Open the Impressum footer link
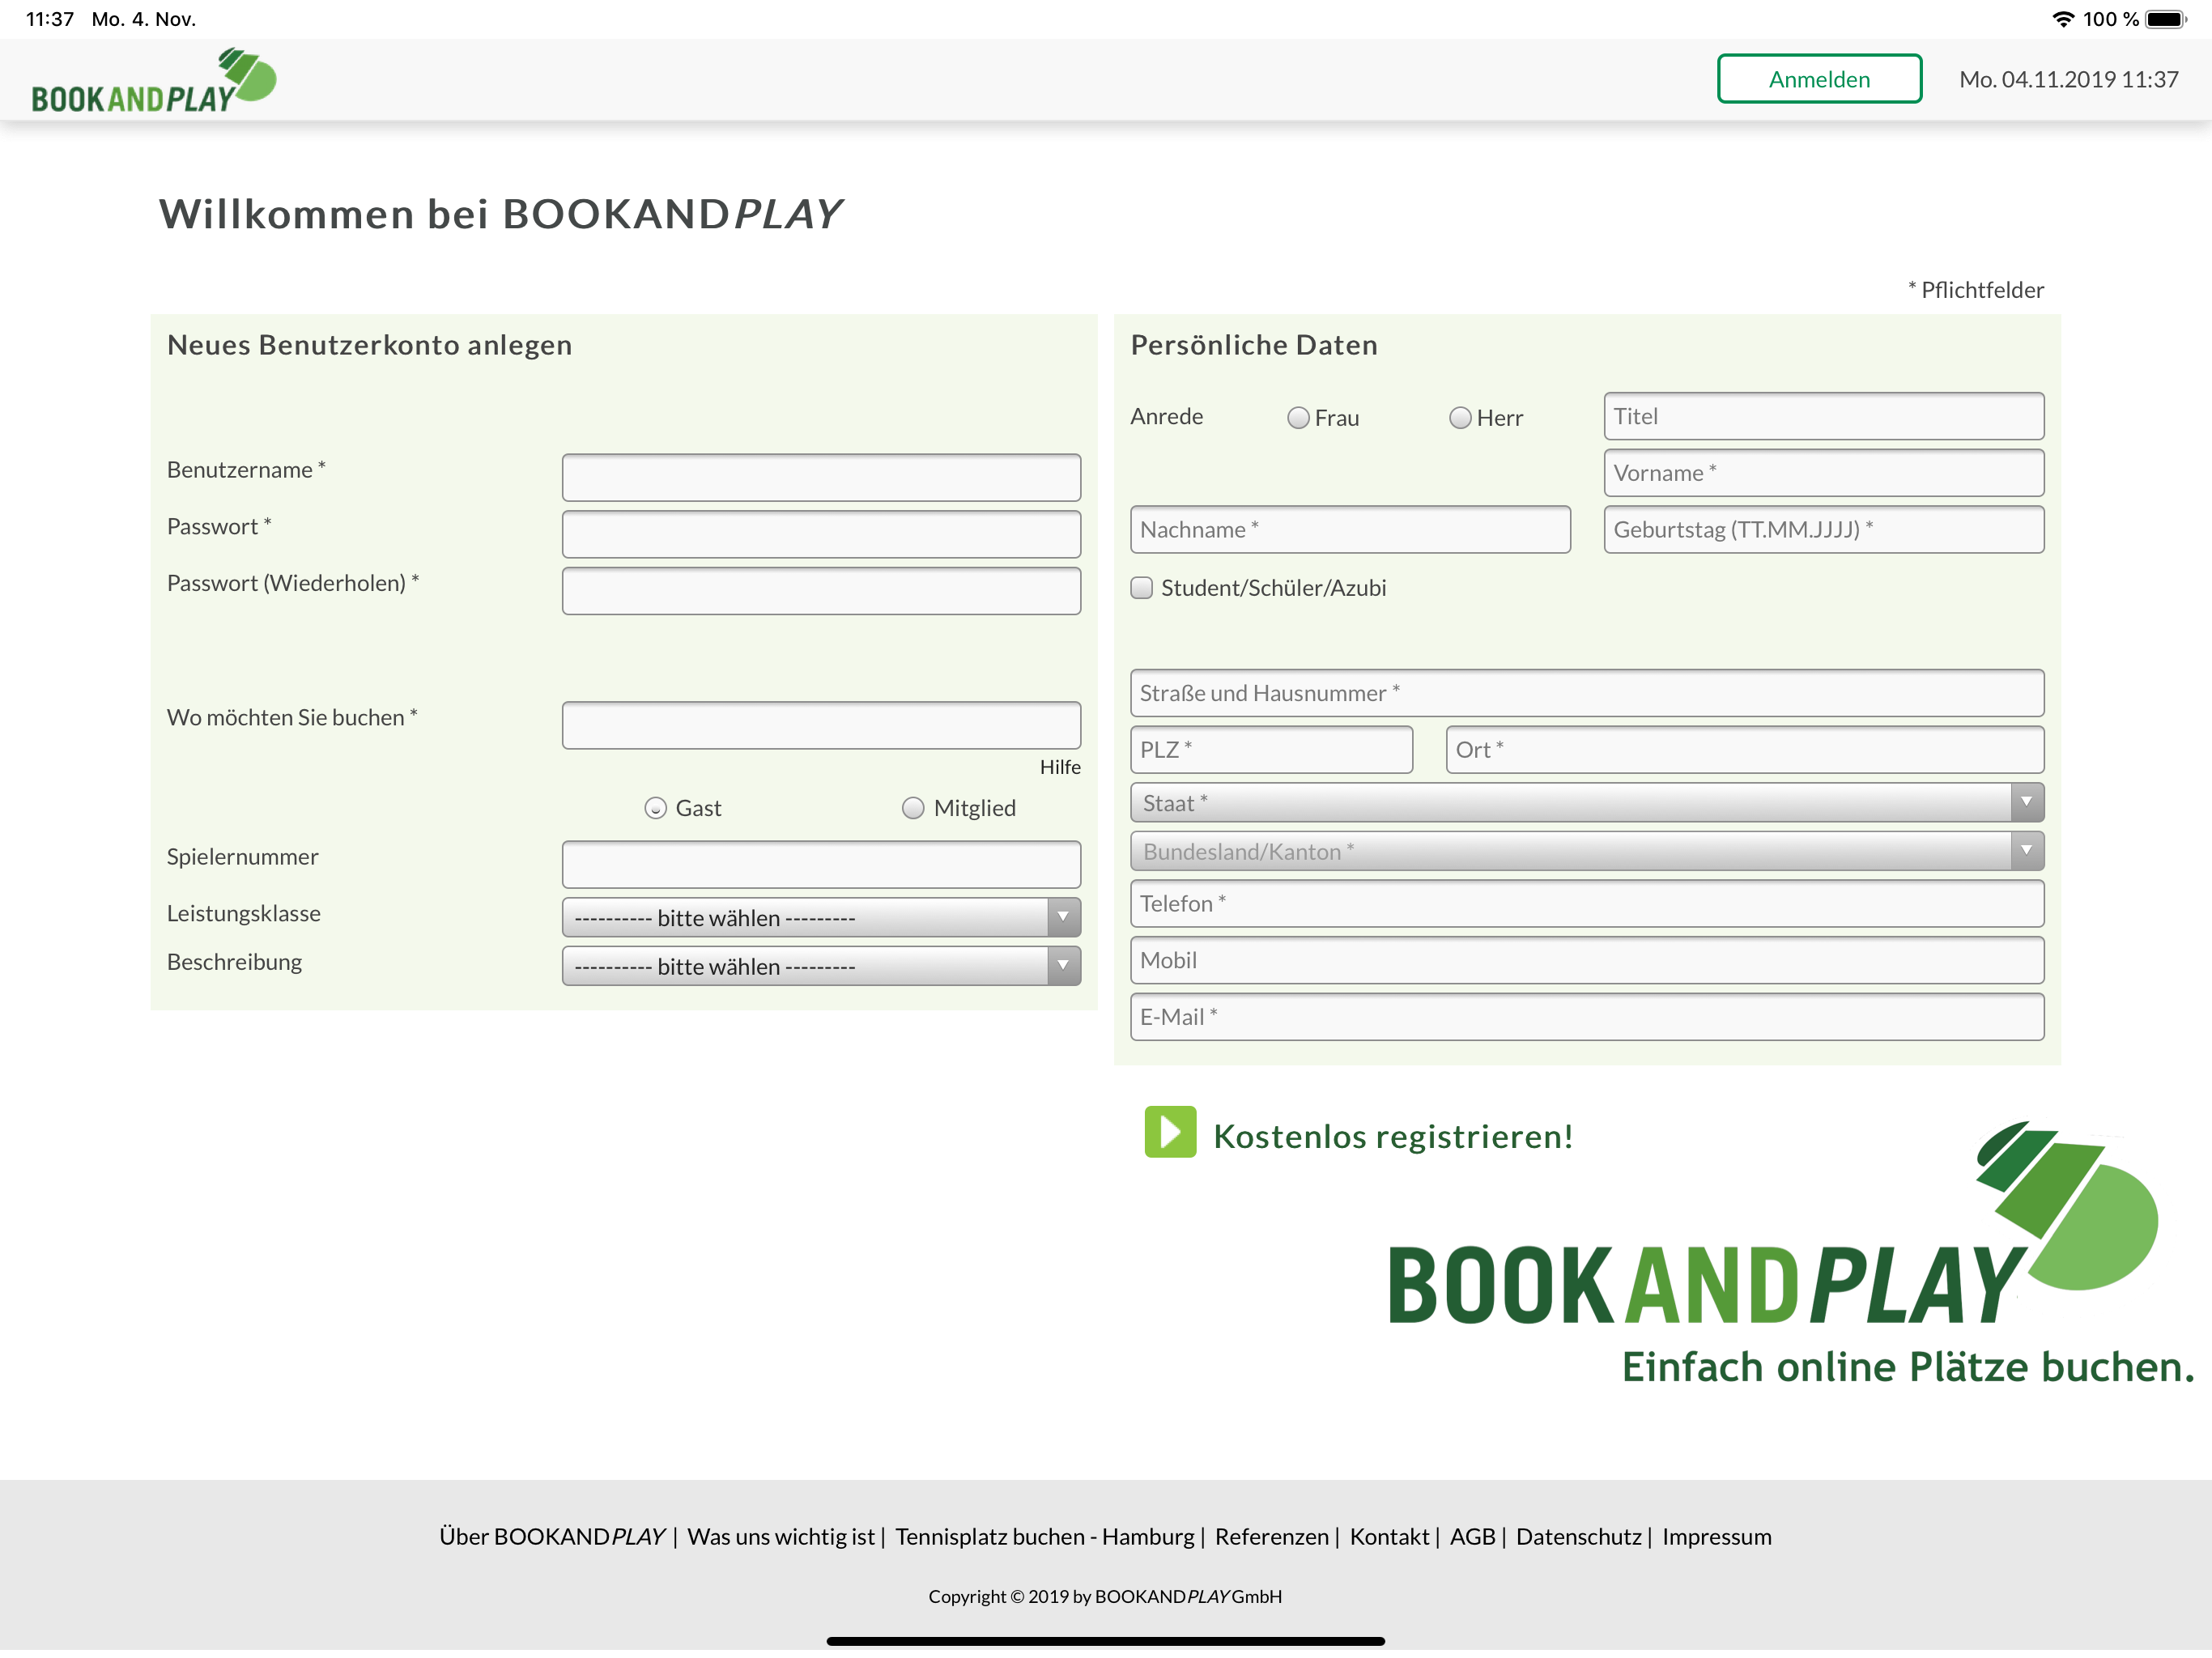 coord(1716,1536)
